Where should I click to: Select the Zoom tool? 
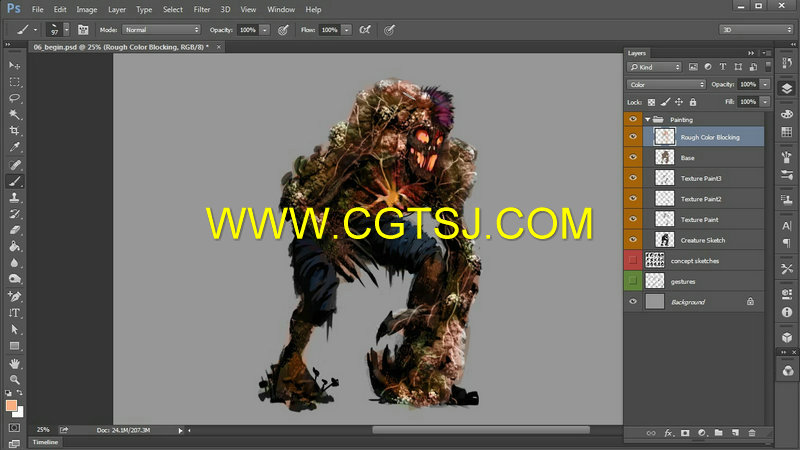14,380
